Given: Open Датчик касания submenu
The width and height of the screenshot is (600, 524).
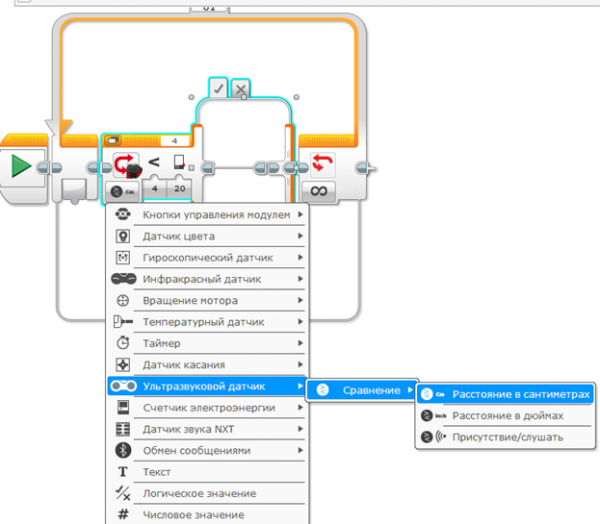Looking at the screenshot, I should (207, 365).
